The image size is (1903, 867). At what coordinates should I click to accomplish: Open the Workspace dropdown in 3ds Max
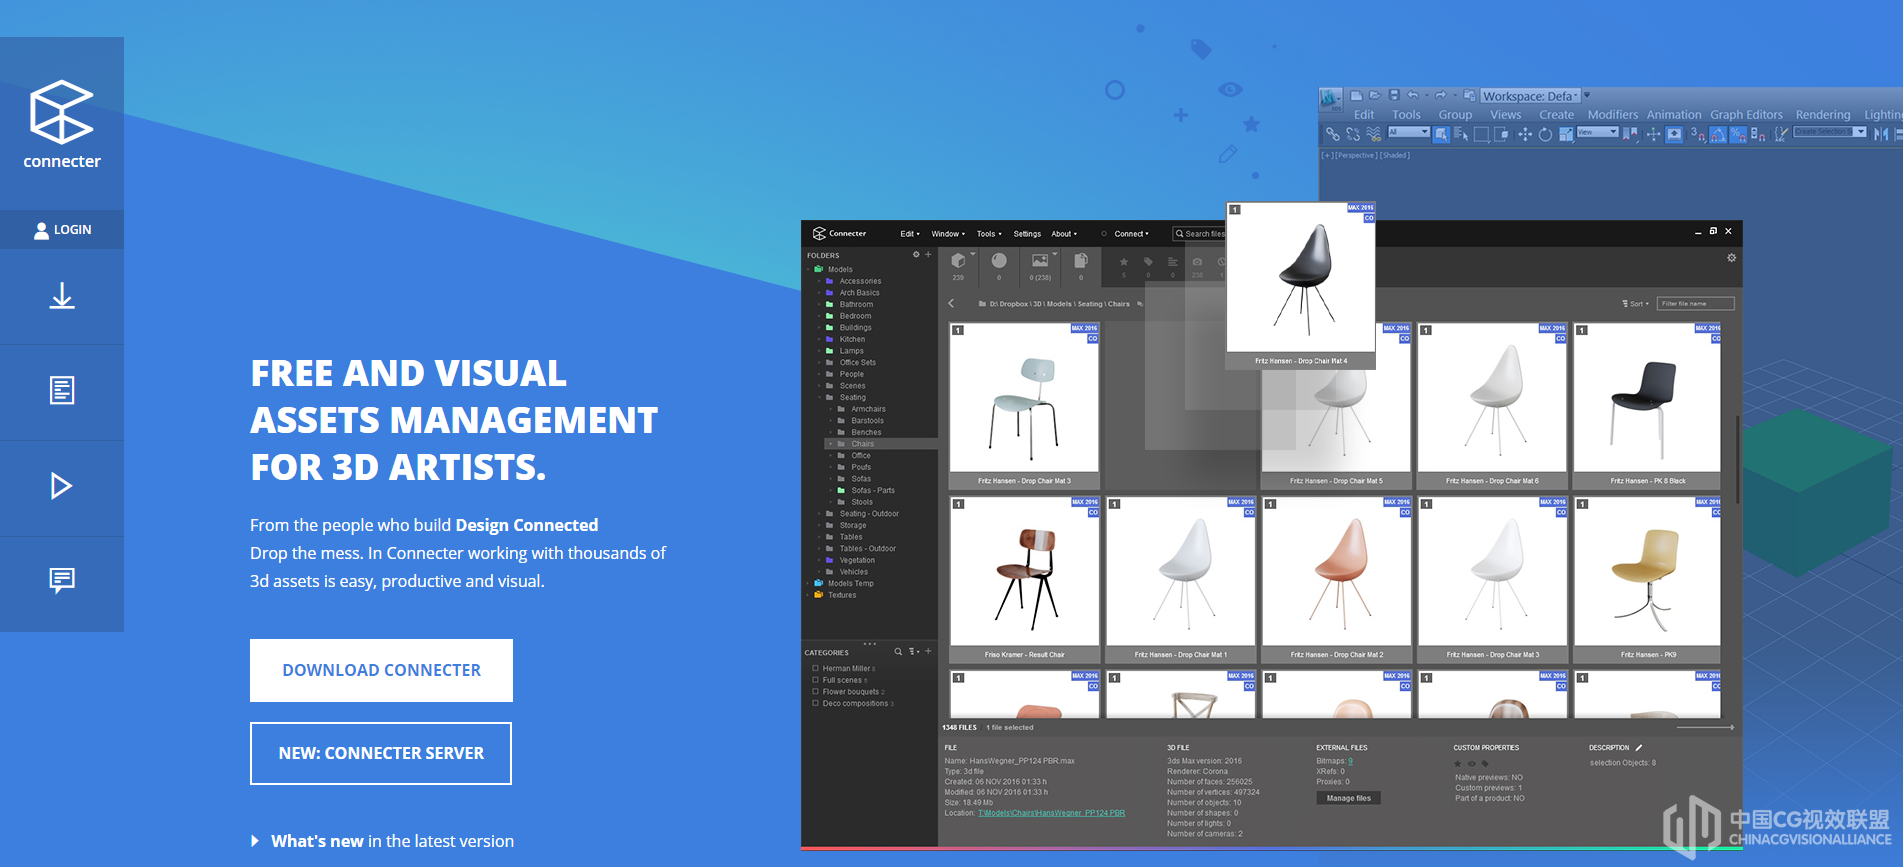pos(1531,96)
